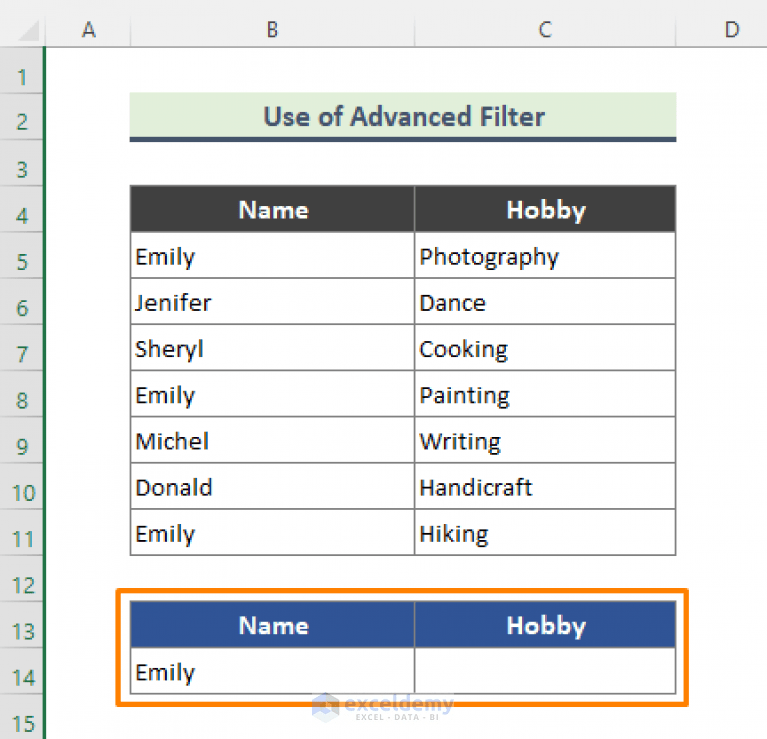Select the Sheryl cell
This screenshot has width=767, height=739.
point(272,348)
